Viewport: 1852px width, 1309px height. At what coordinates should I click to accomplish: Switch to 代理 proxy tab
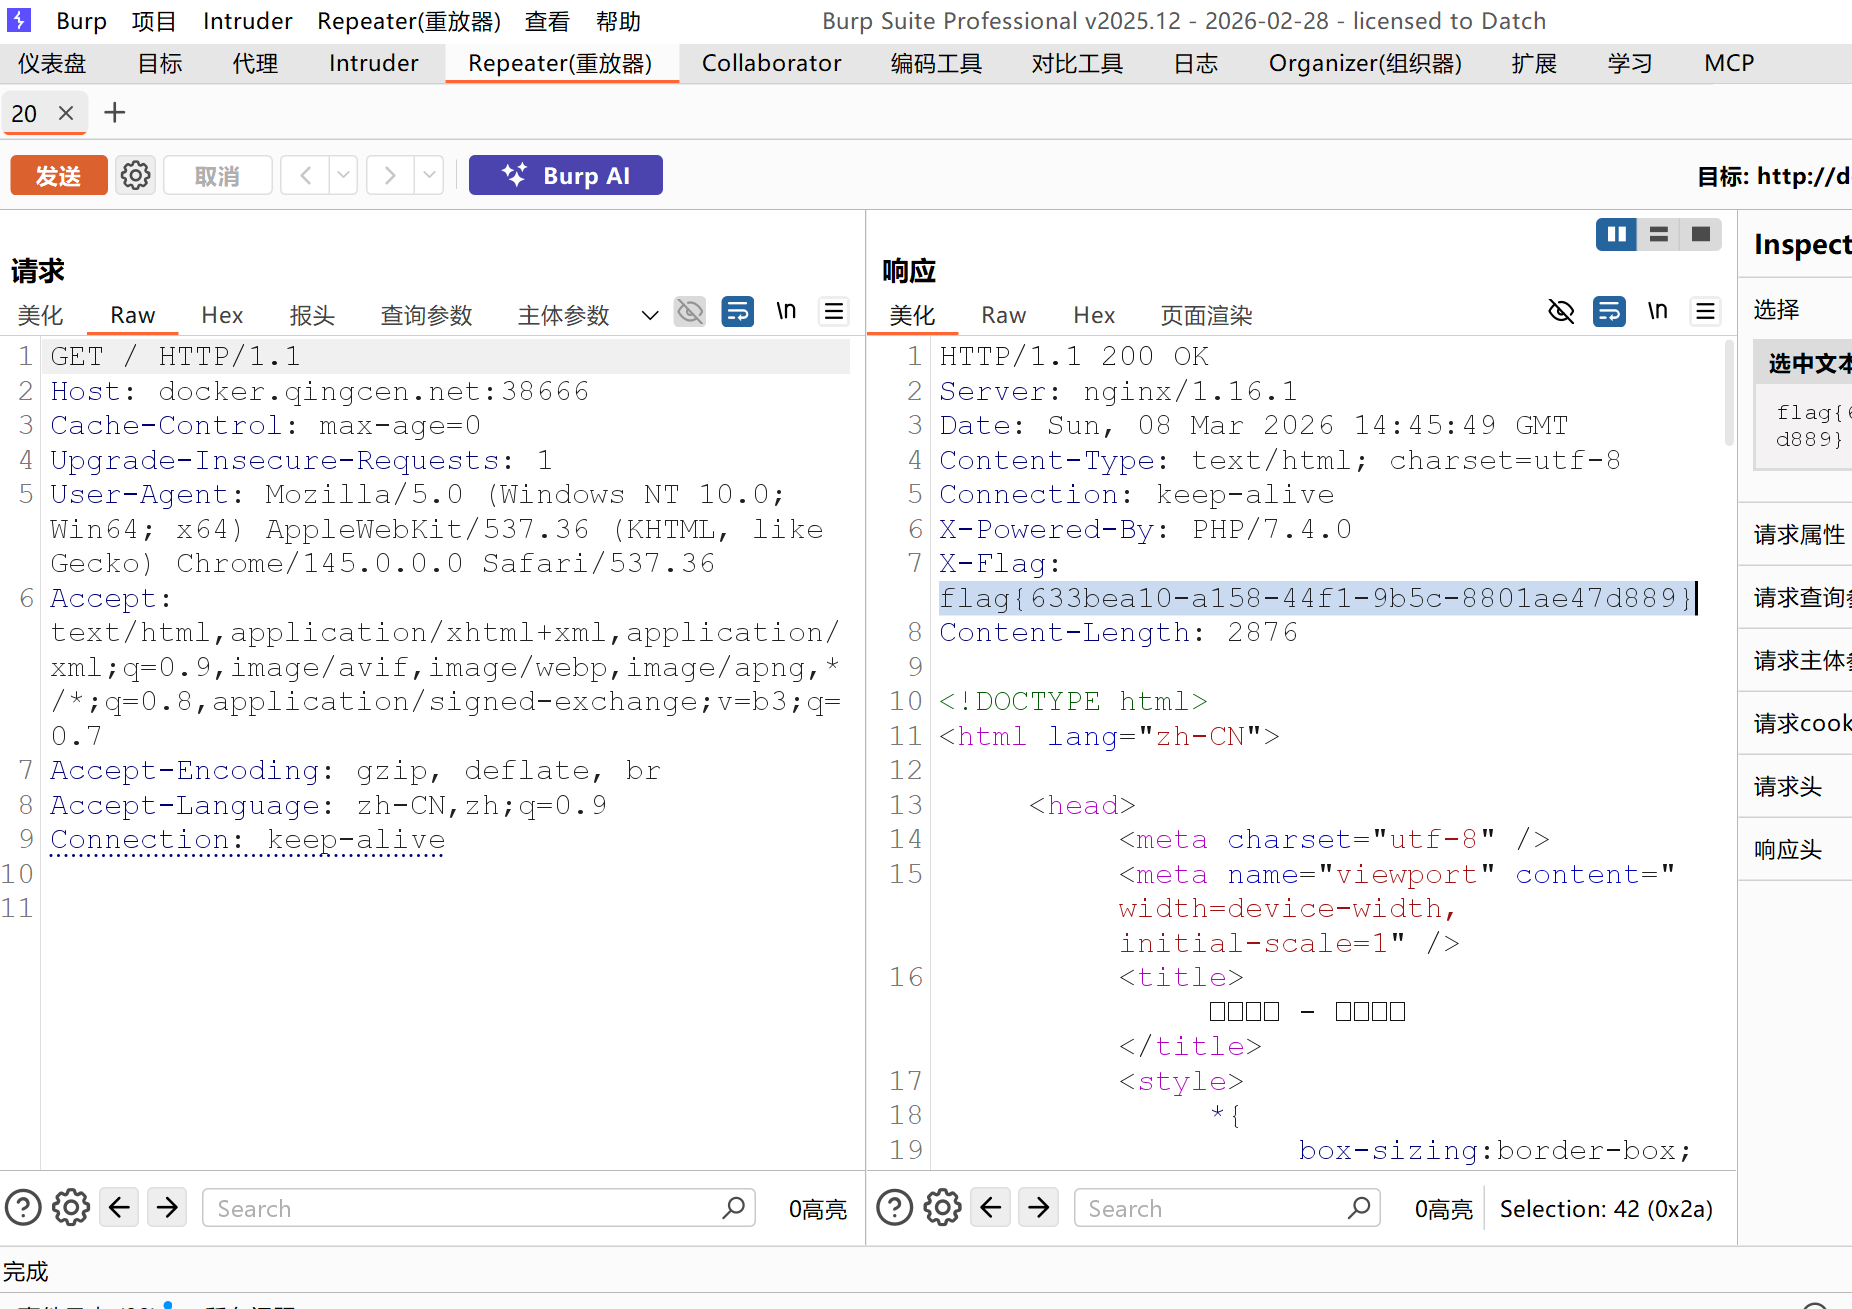click(x=255, y=63)
